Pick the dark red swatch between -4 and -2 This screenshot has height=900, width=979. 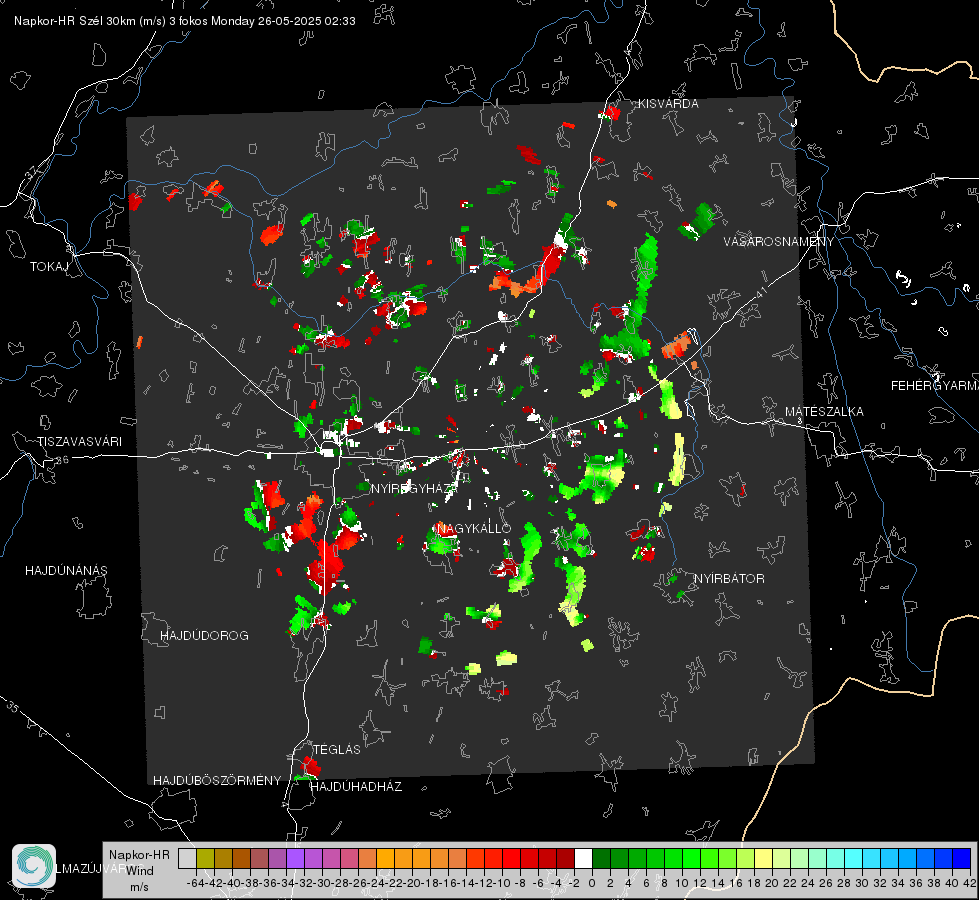(x=565, y=858)
